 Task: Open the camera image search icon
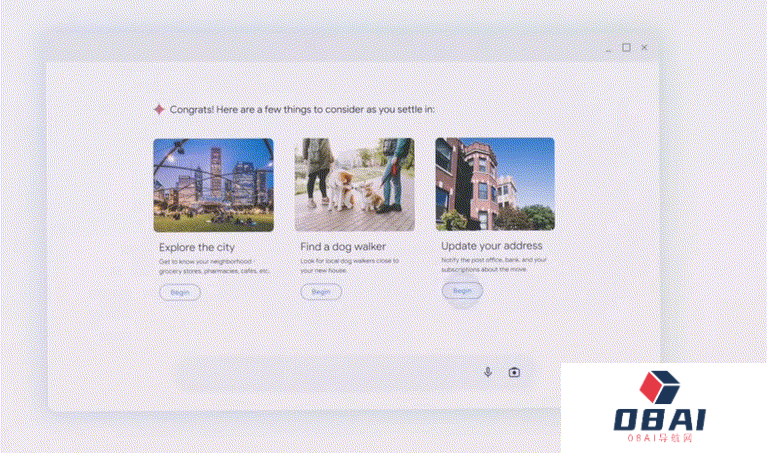514,372
